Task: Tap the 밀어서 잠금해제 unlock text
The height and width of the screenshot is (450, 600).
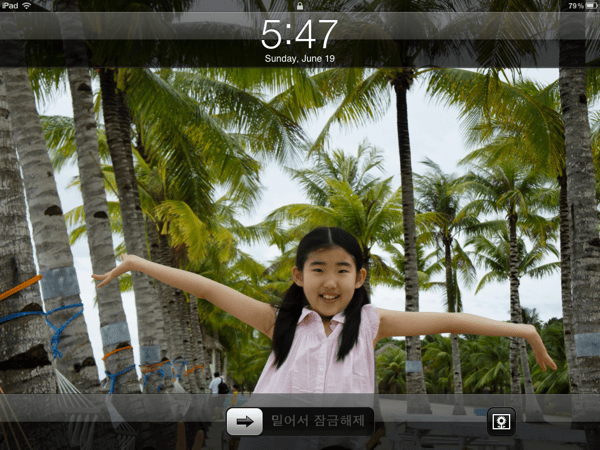Action: tap(320, 421)
